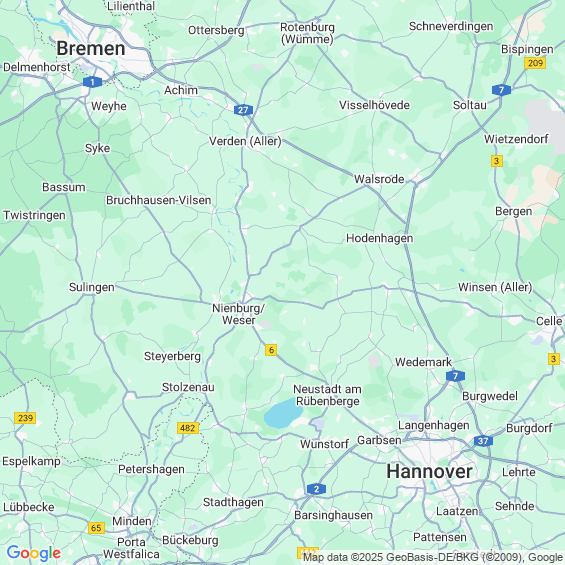565x565 pixels.
Task: Click the Verden (Aller) town label
Action: pos(245,141)
